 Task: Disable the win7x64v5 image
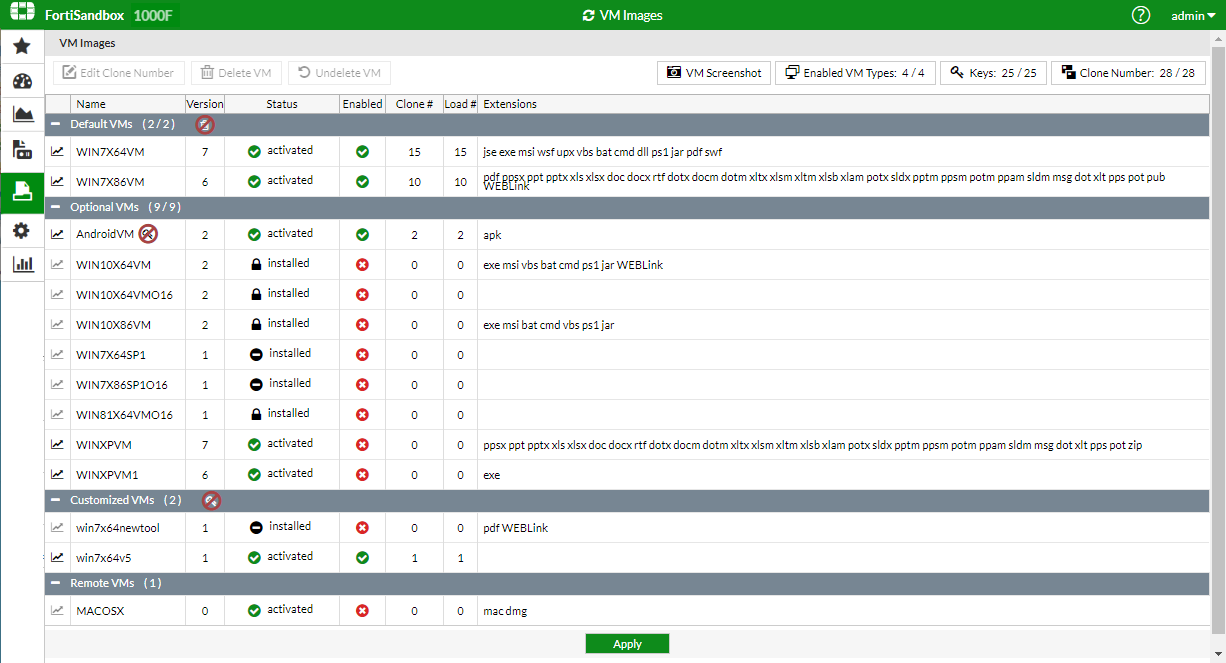pyautogui.click(x=362, y=558)
